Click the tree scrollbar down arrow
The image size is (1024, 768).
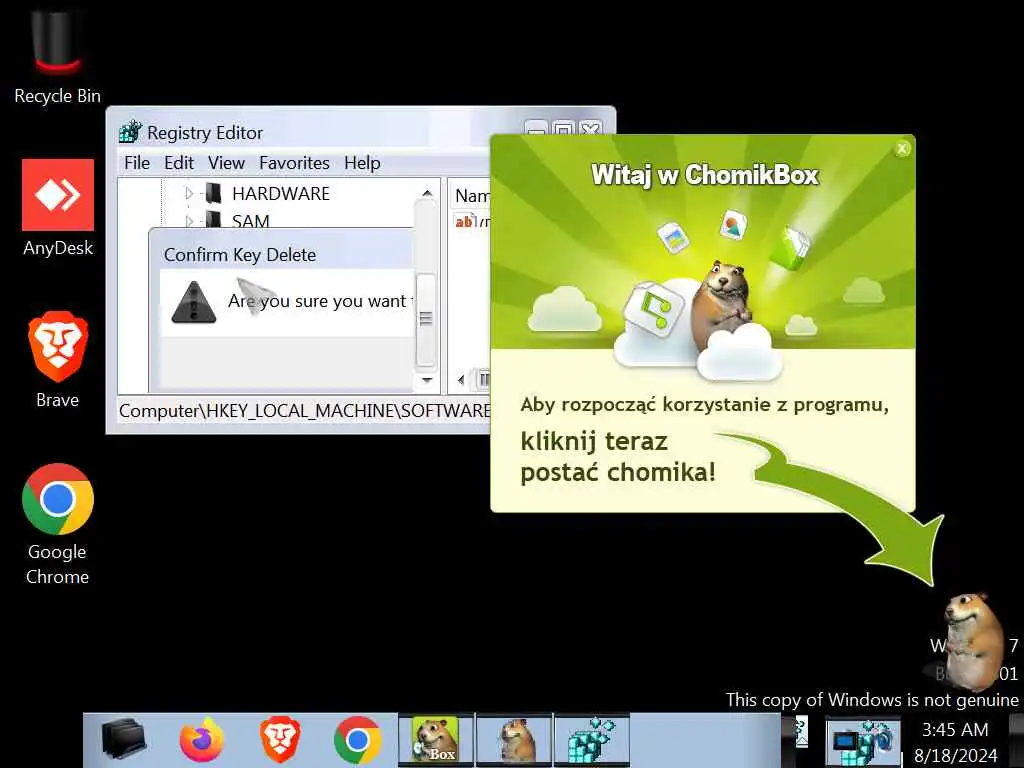tap(426, 379)
